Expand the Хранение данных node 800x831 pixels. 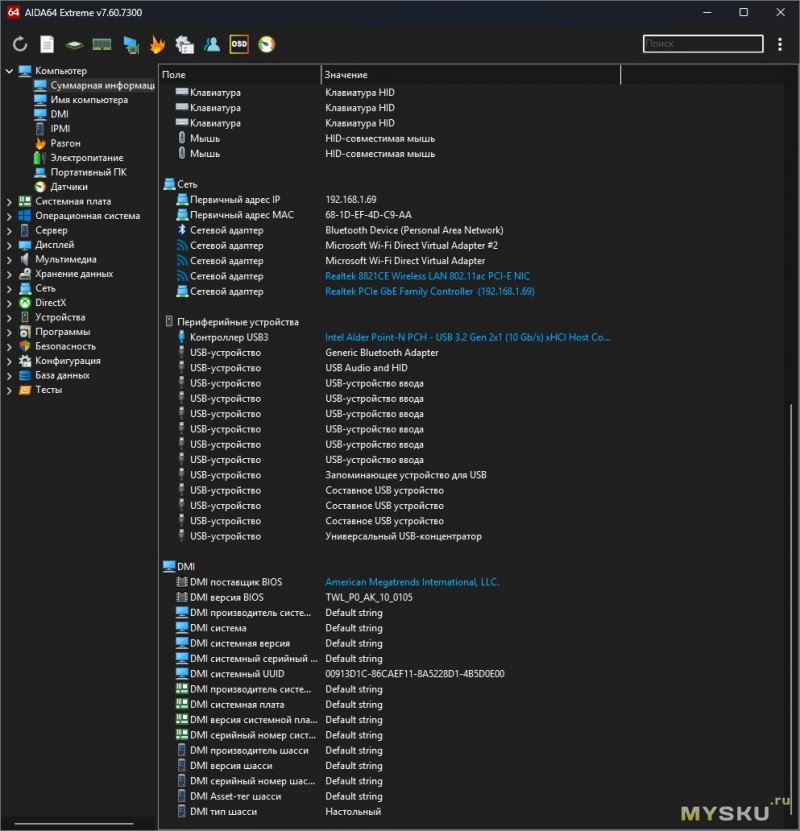pos(9,273)
